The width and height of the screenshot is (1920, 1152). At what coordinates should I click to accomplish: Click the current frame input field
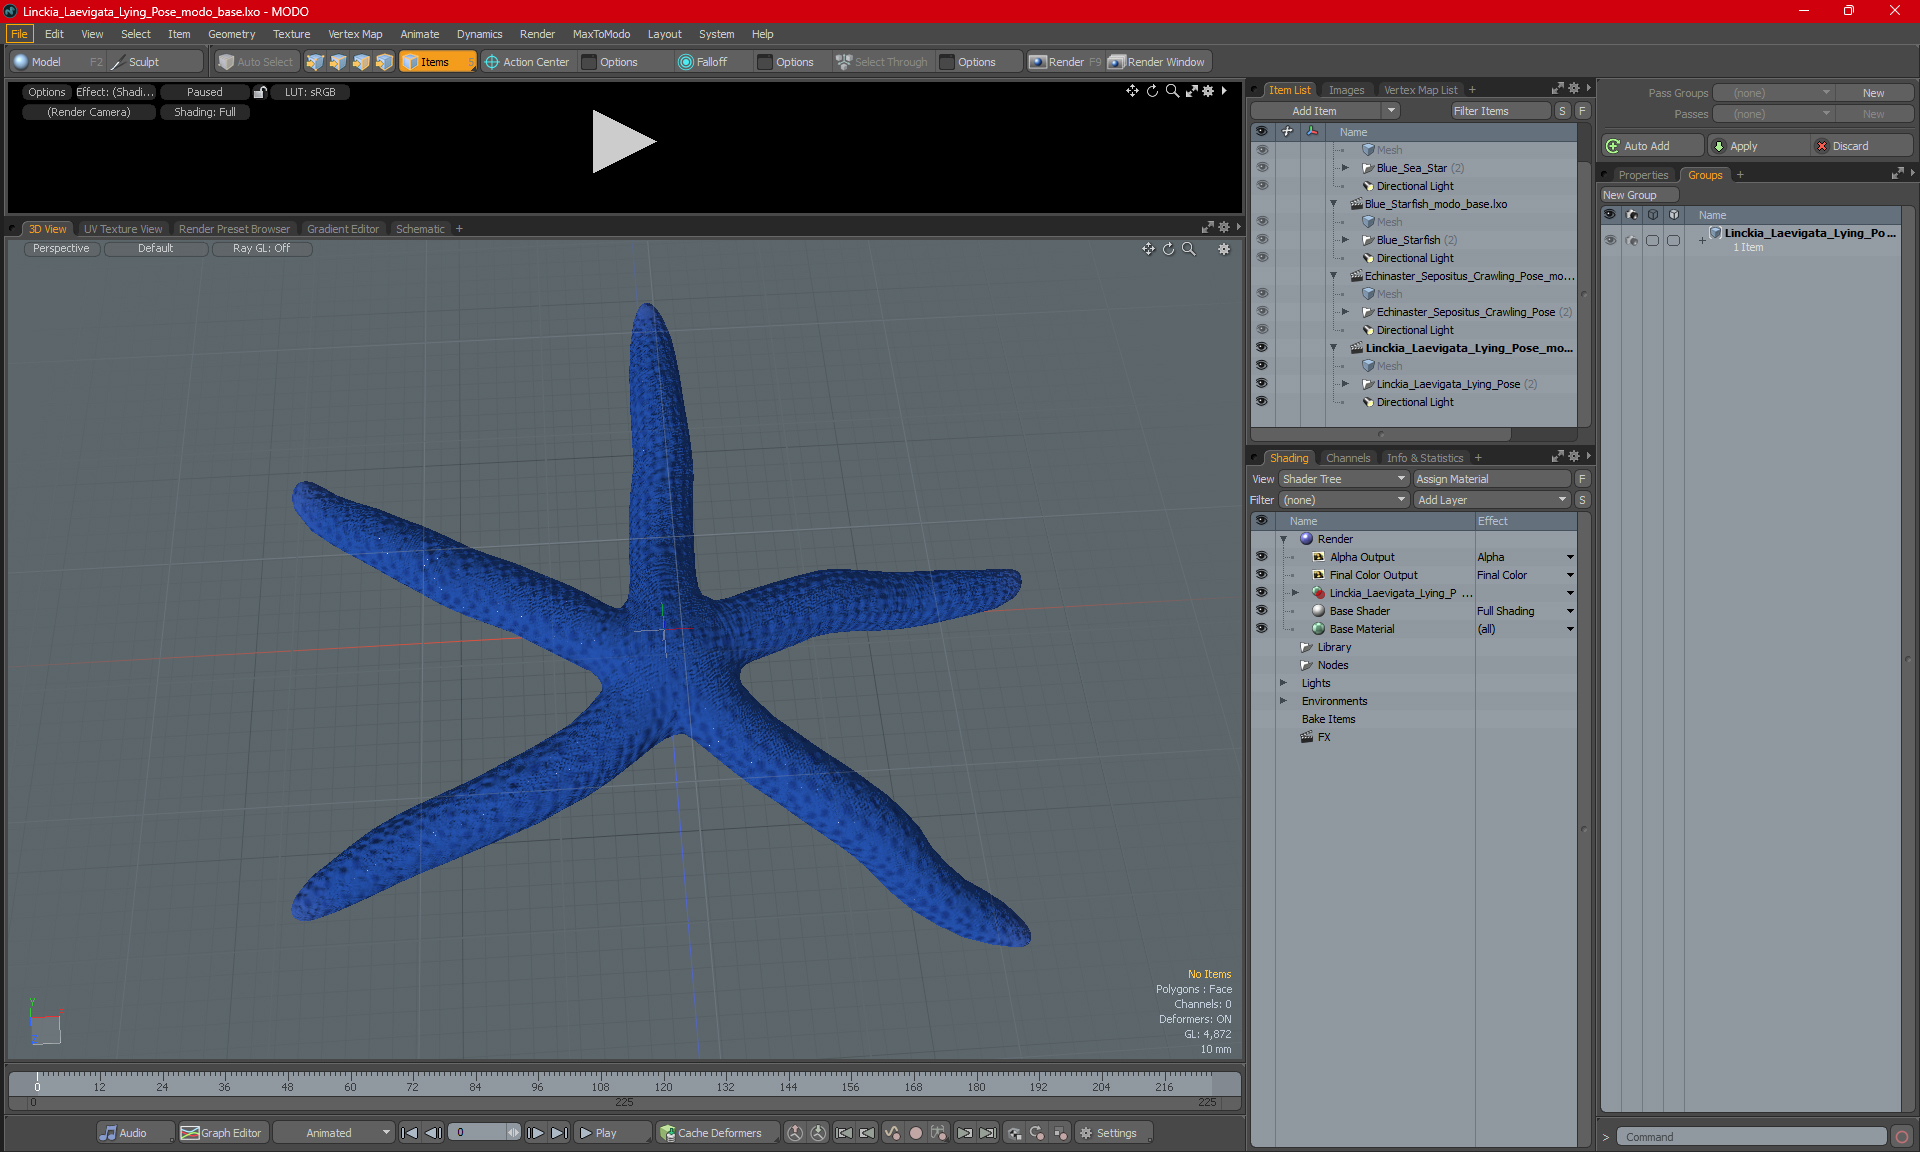click(478, 1133)
